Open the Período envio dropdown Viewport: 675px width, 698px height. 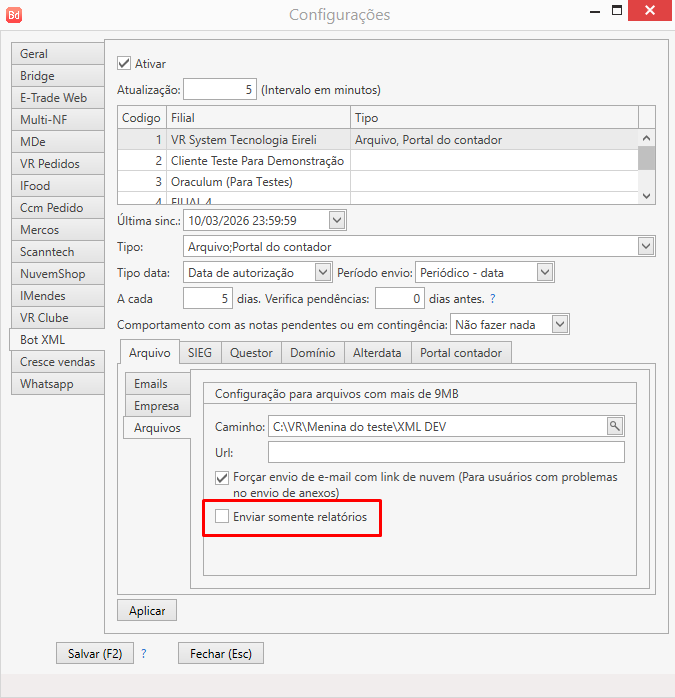click(544, 272)
